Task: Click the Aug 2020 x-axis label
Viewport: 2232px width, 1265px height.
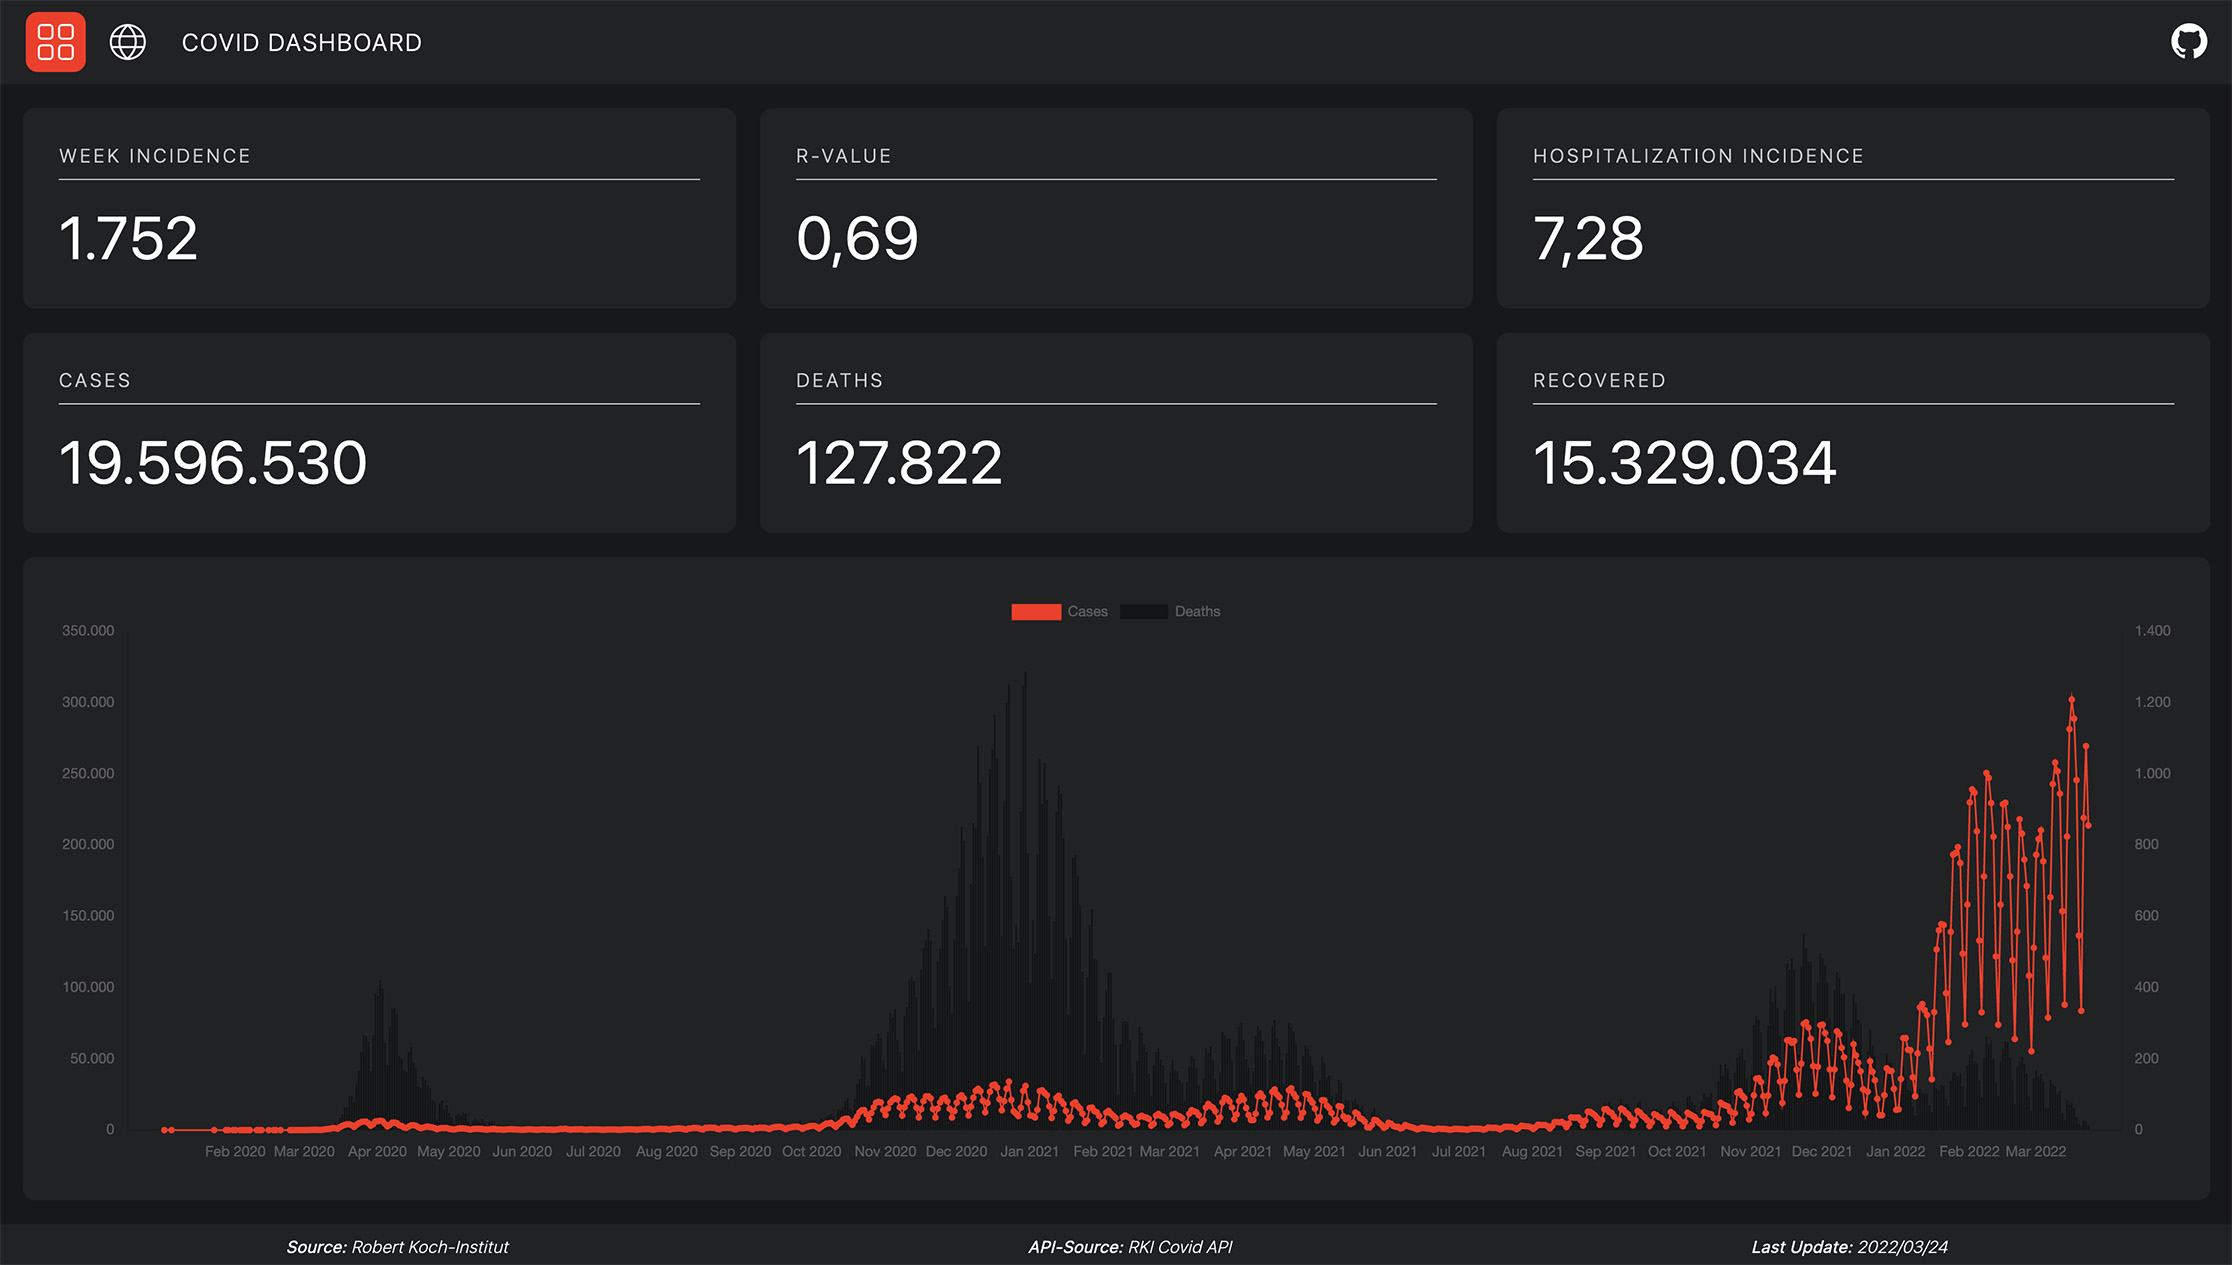Action: click(x=666, y=1152)
